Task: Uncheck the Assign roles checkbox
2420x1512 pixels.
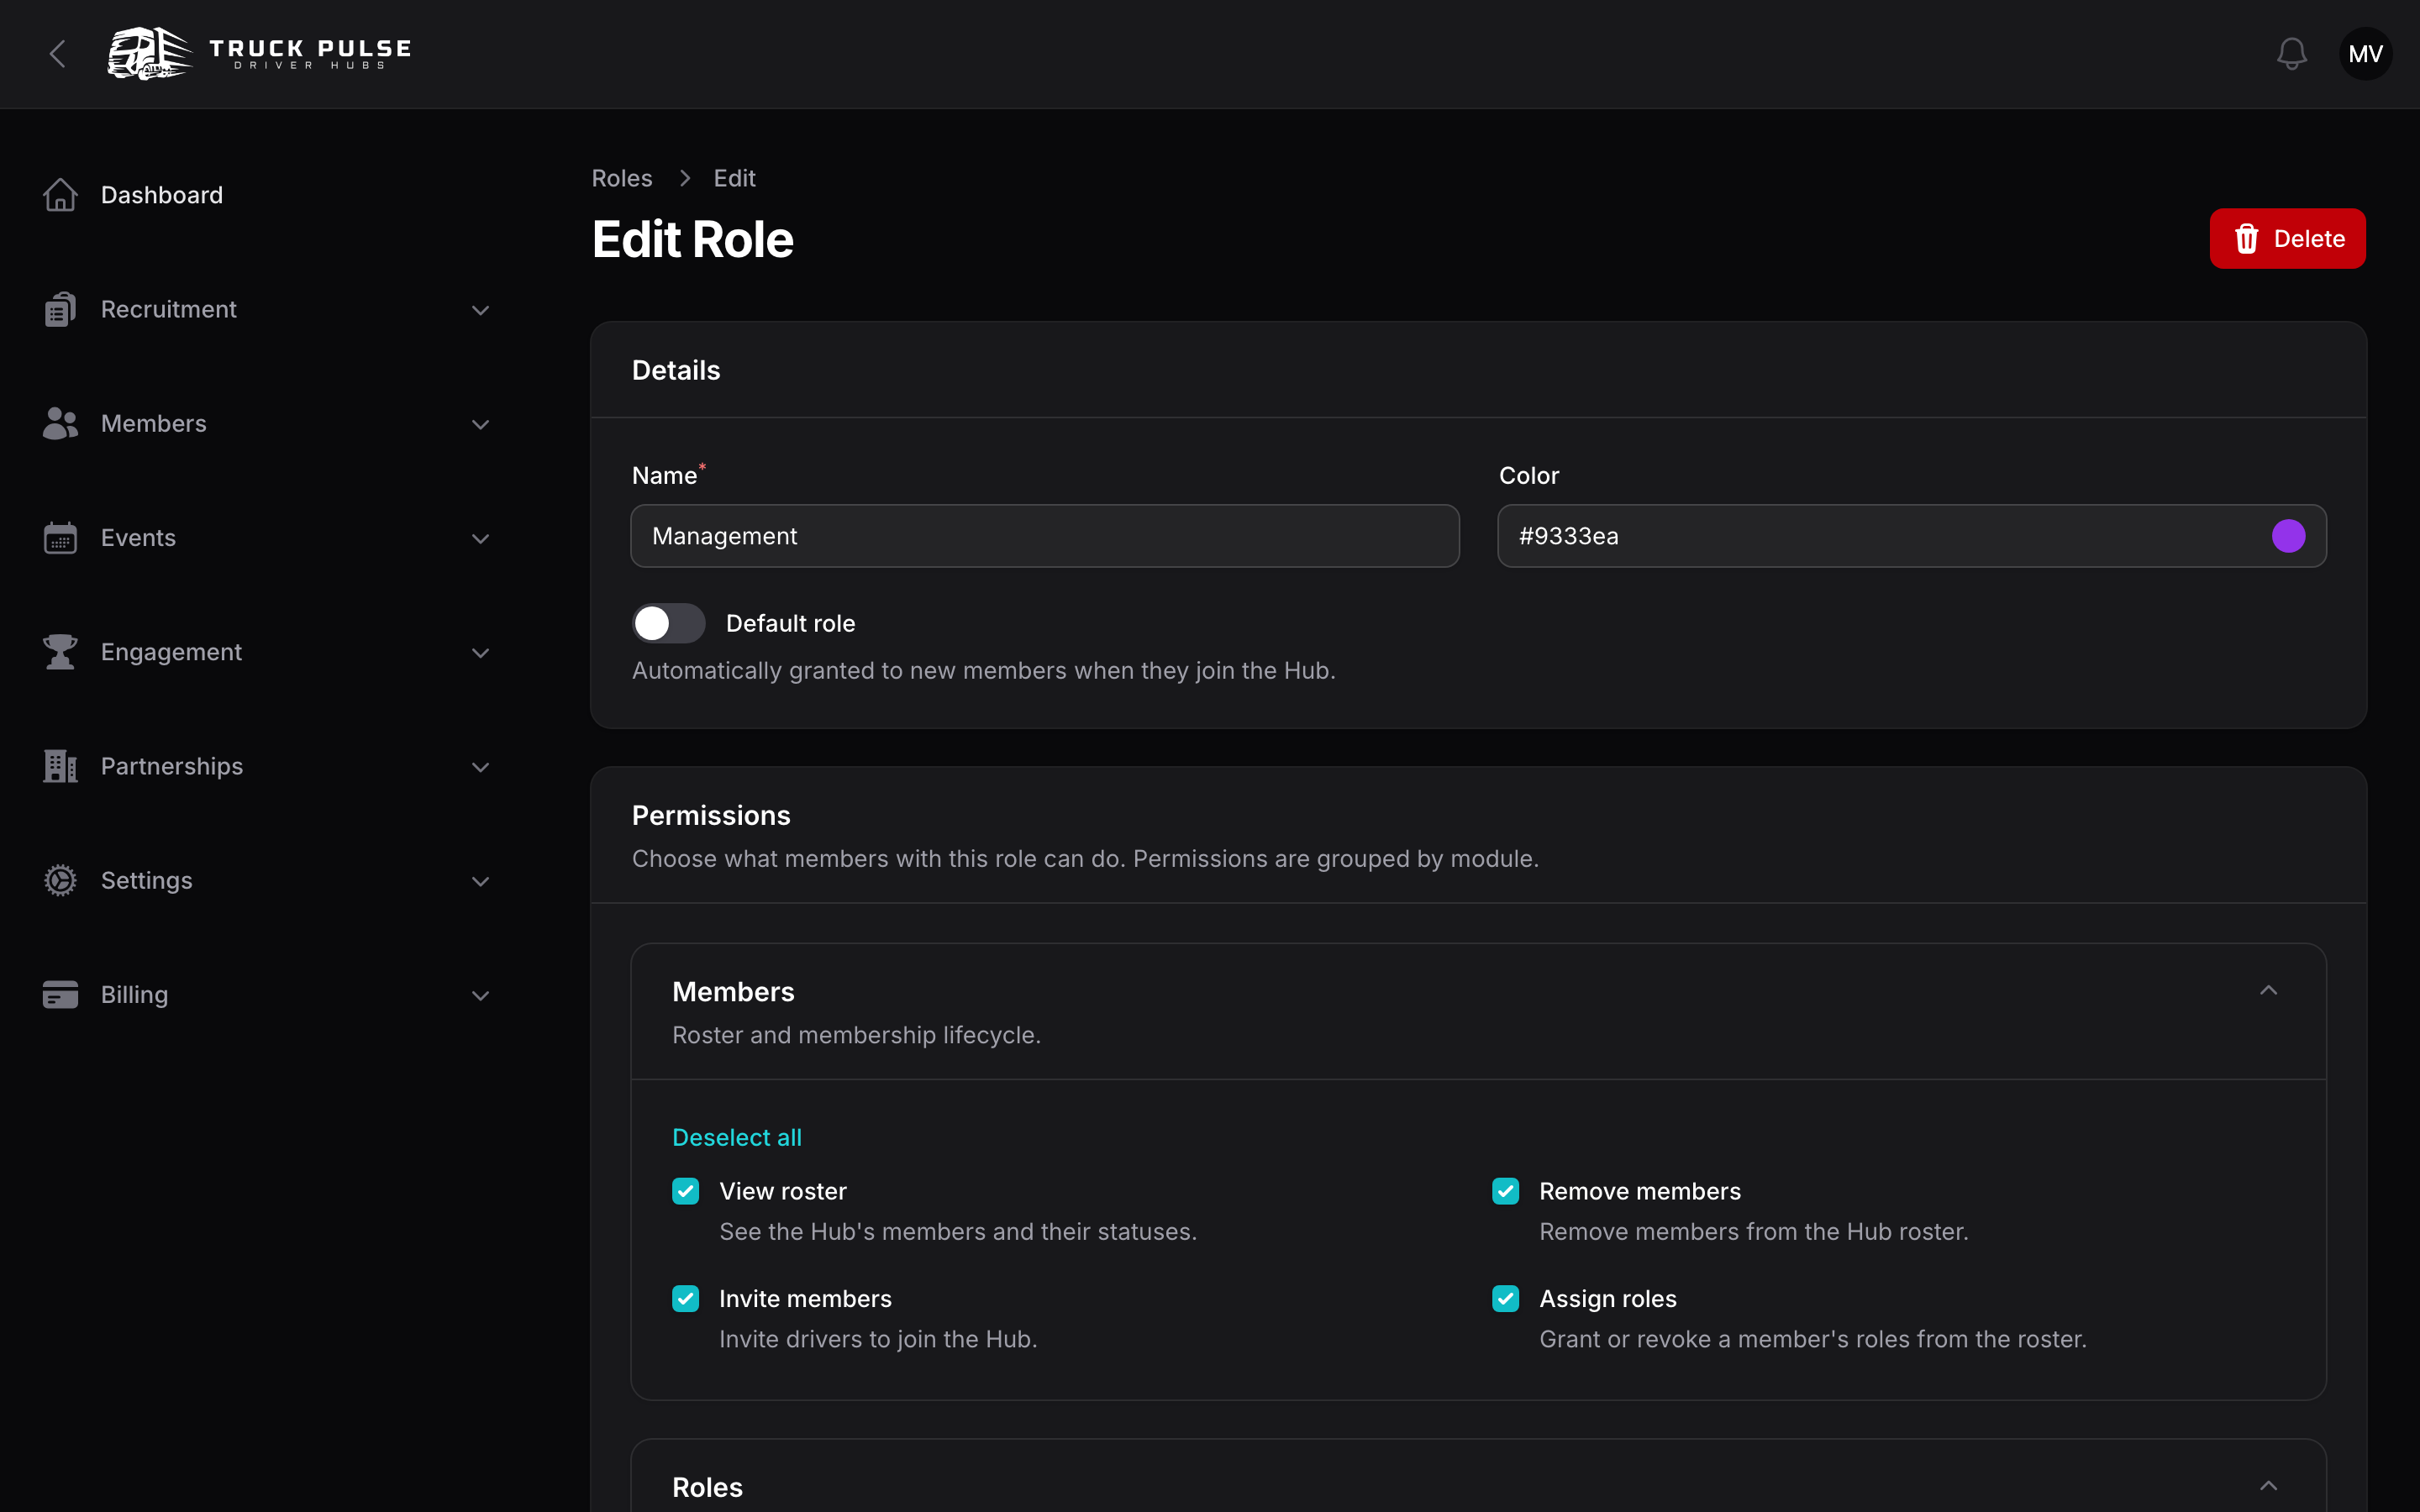Action: coord(1505,1298)
